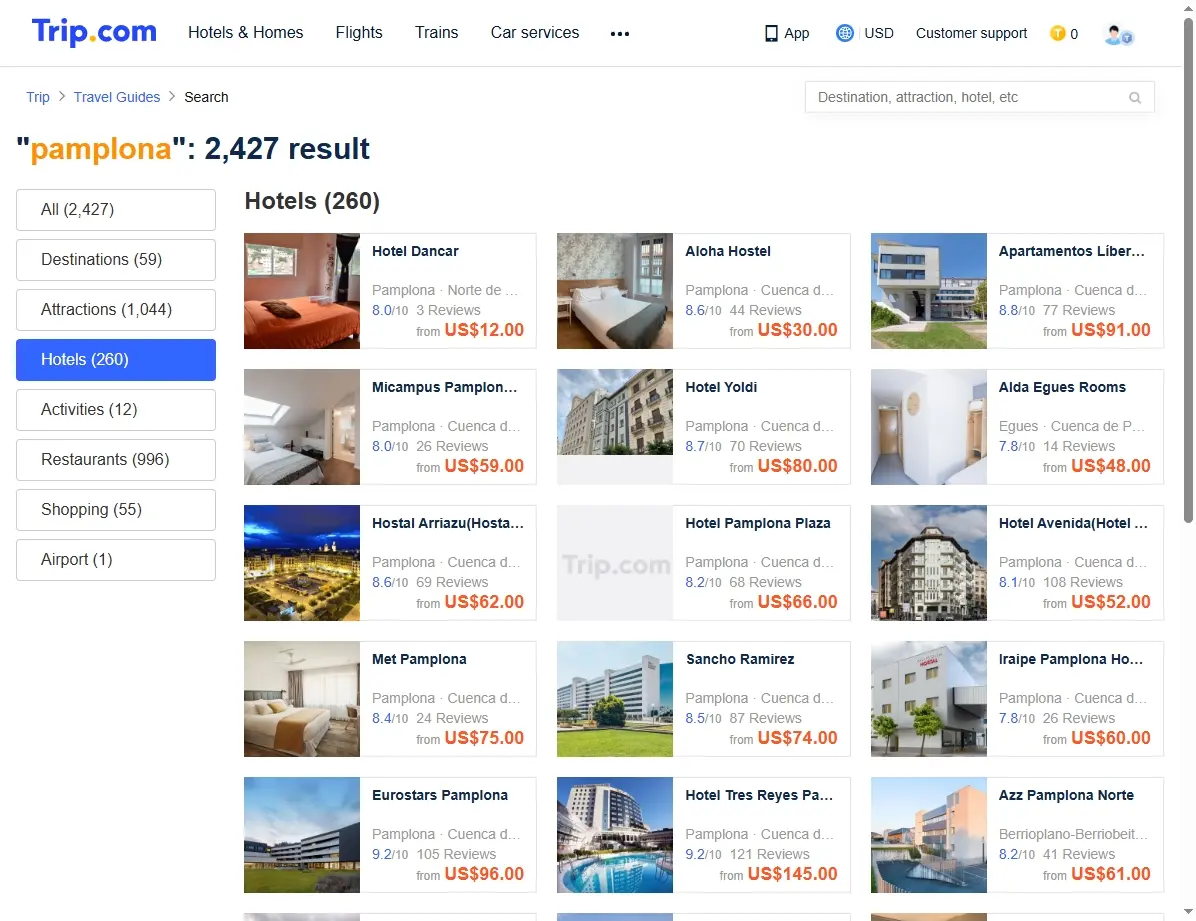Select Hotels (260) filter
Image resolution: width=1196 pixels, height=921 pixels.
116,359
